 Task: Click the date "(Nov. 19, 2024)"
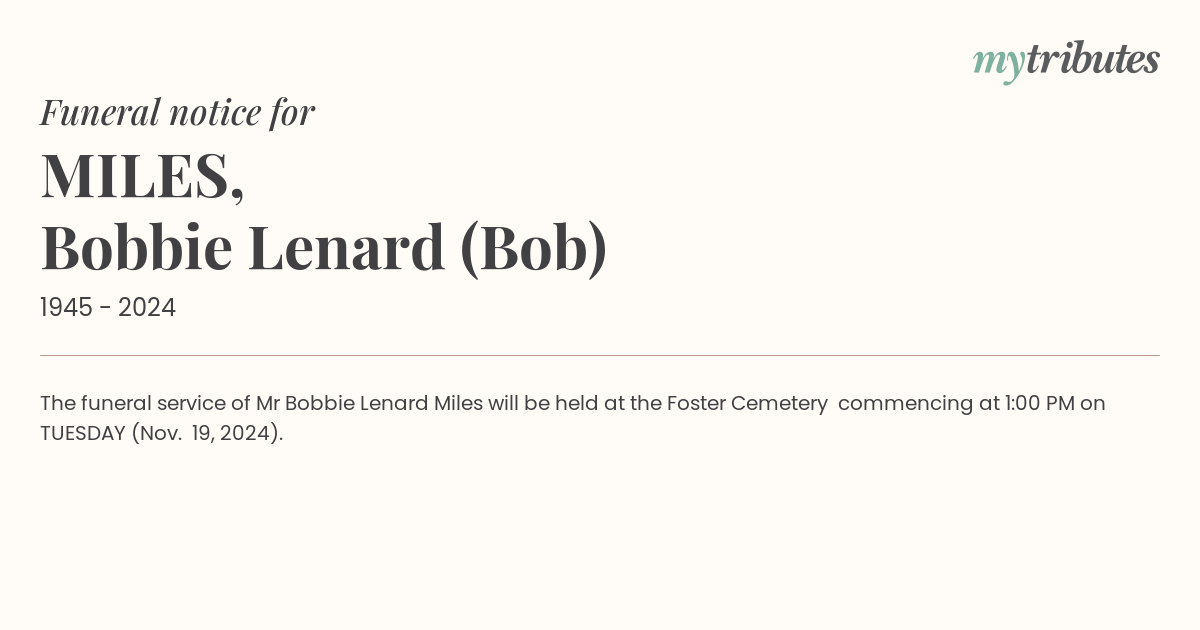tap(207, 435)
